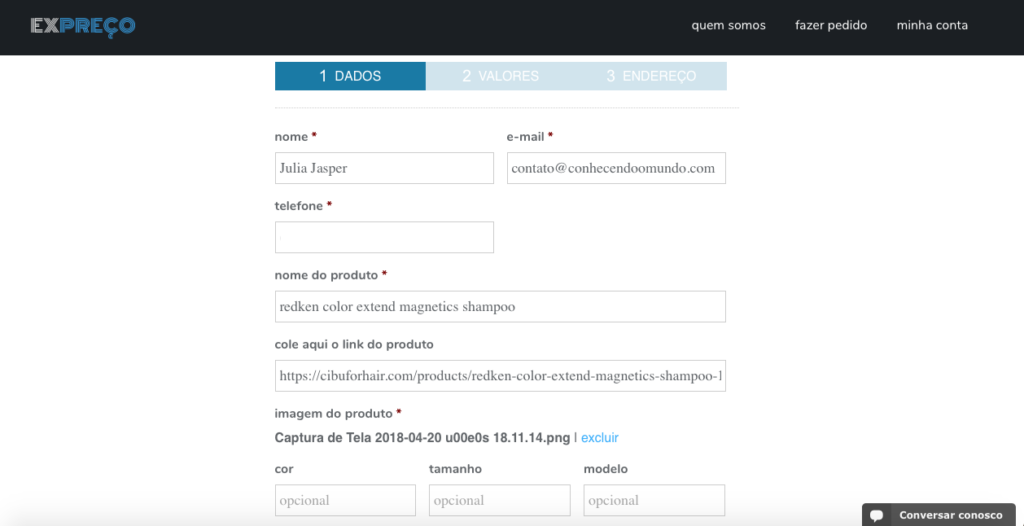This screenshot has height=526, width=1024.
Task: Click the optional tamanho input field
Action: [499, 500]
